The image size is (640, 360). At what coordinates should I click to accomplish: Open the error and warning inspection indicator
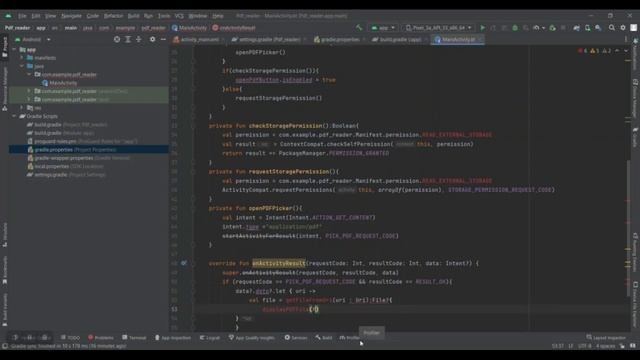594,51
